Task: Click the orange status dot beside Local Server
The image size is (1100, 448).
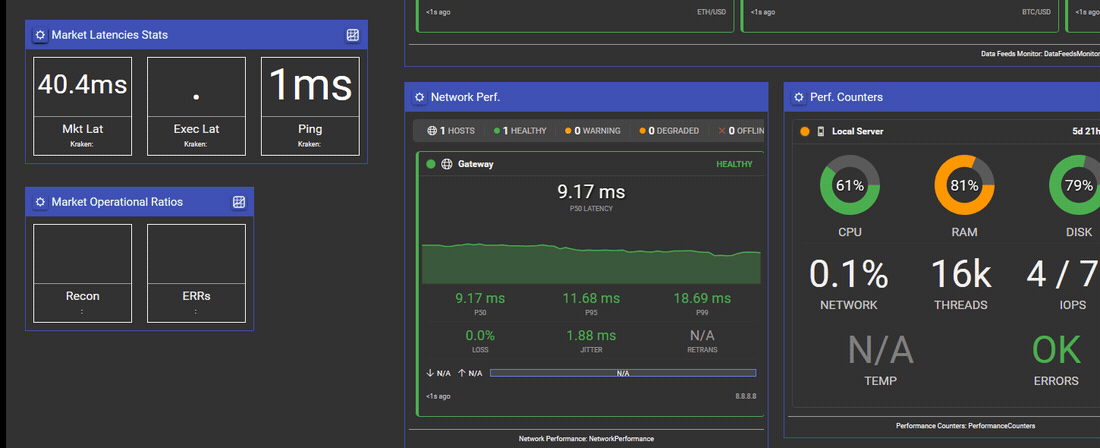Action: click(x=805, y=131)
